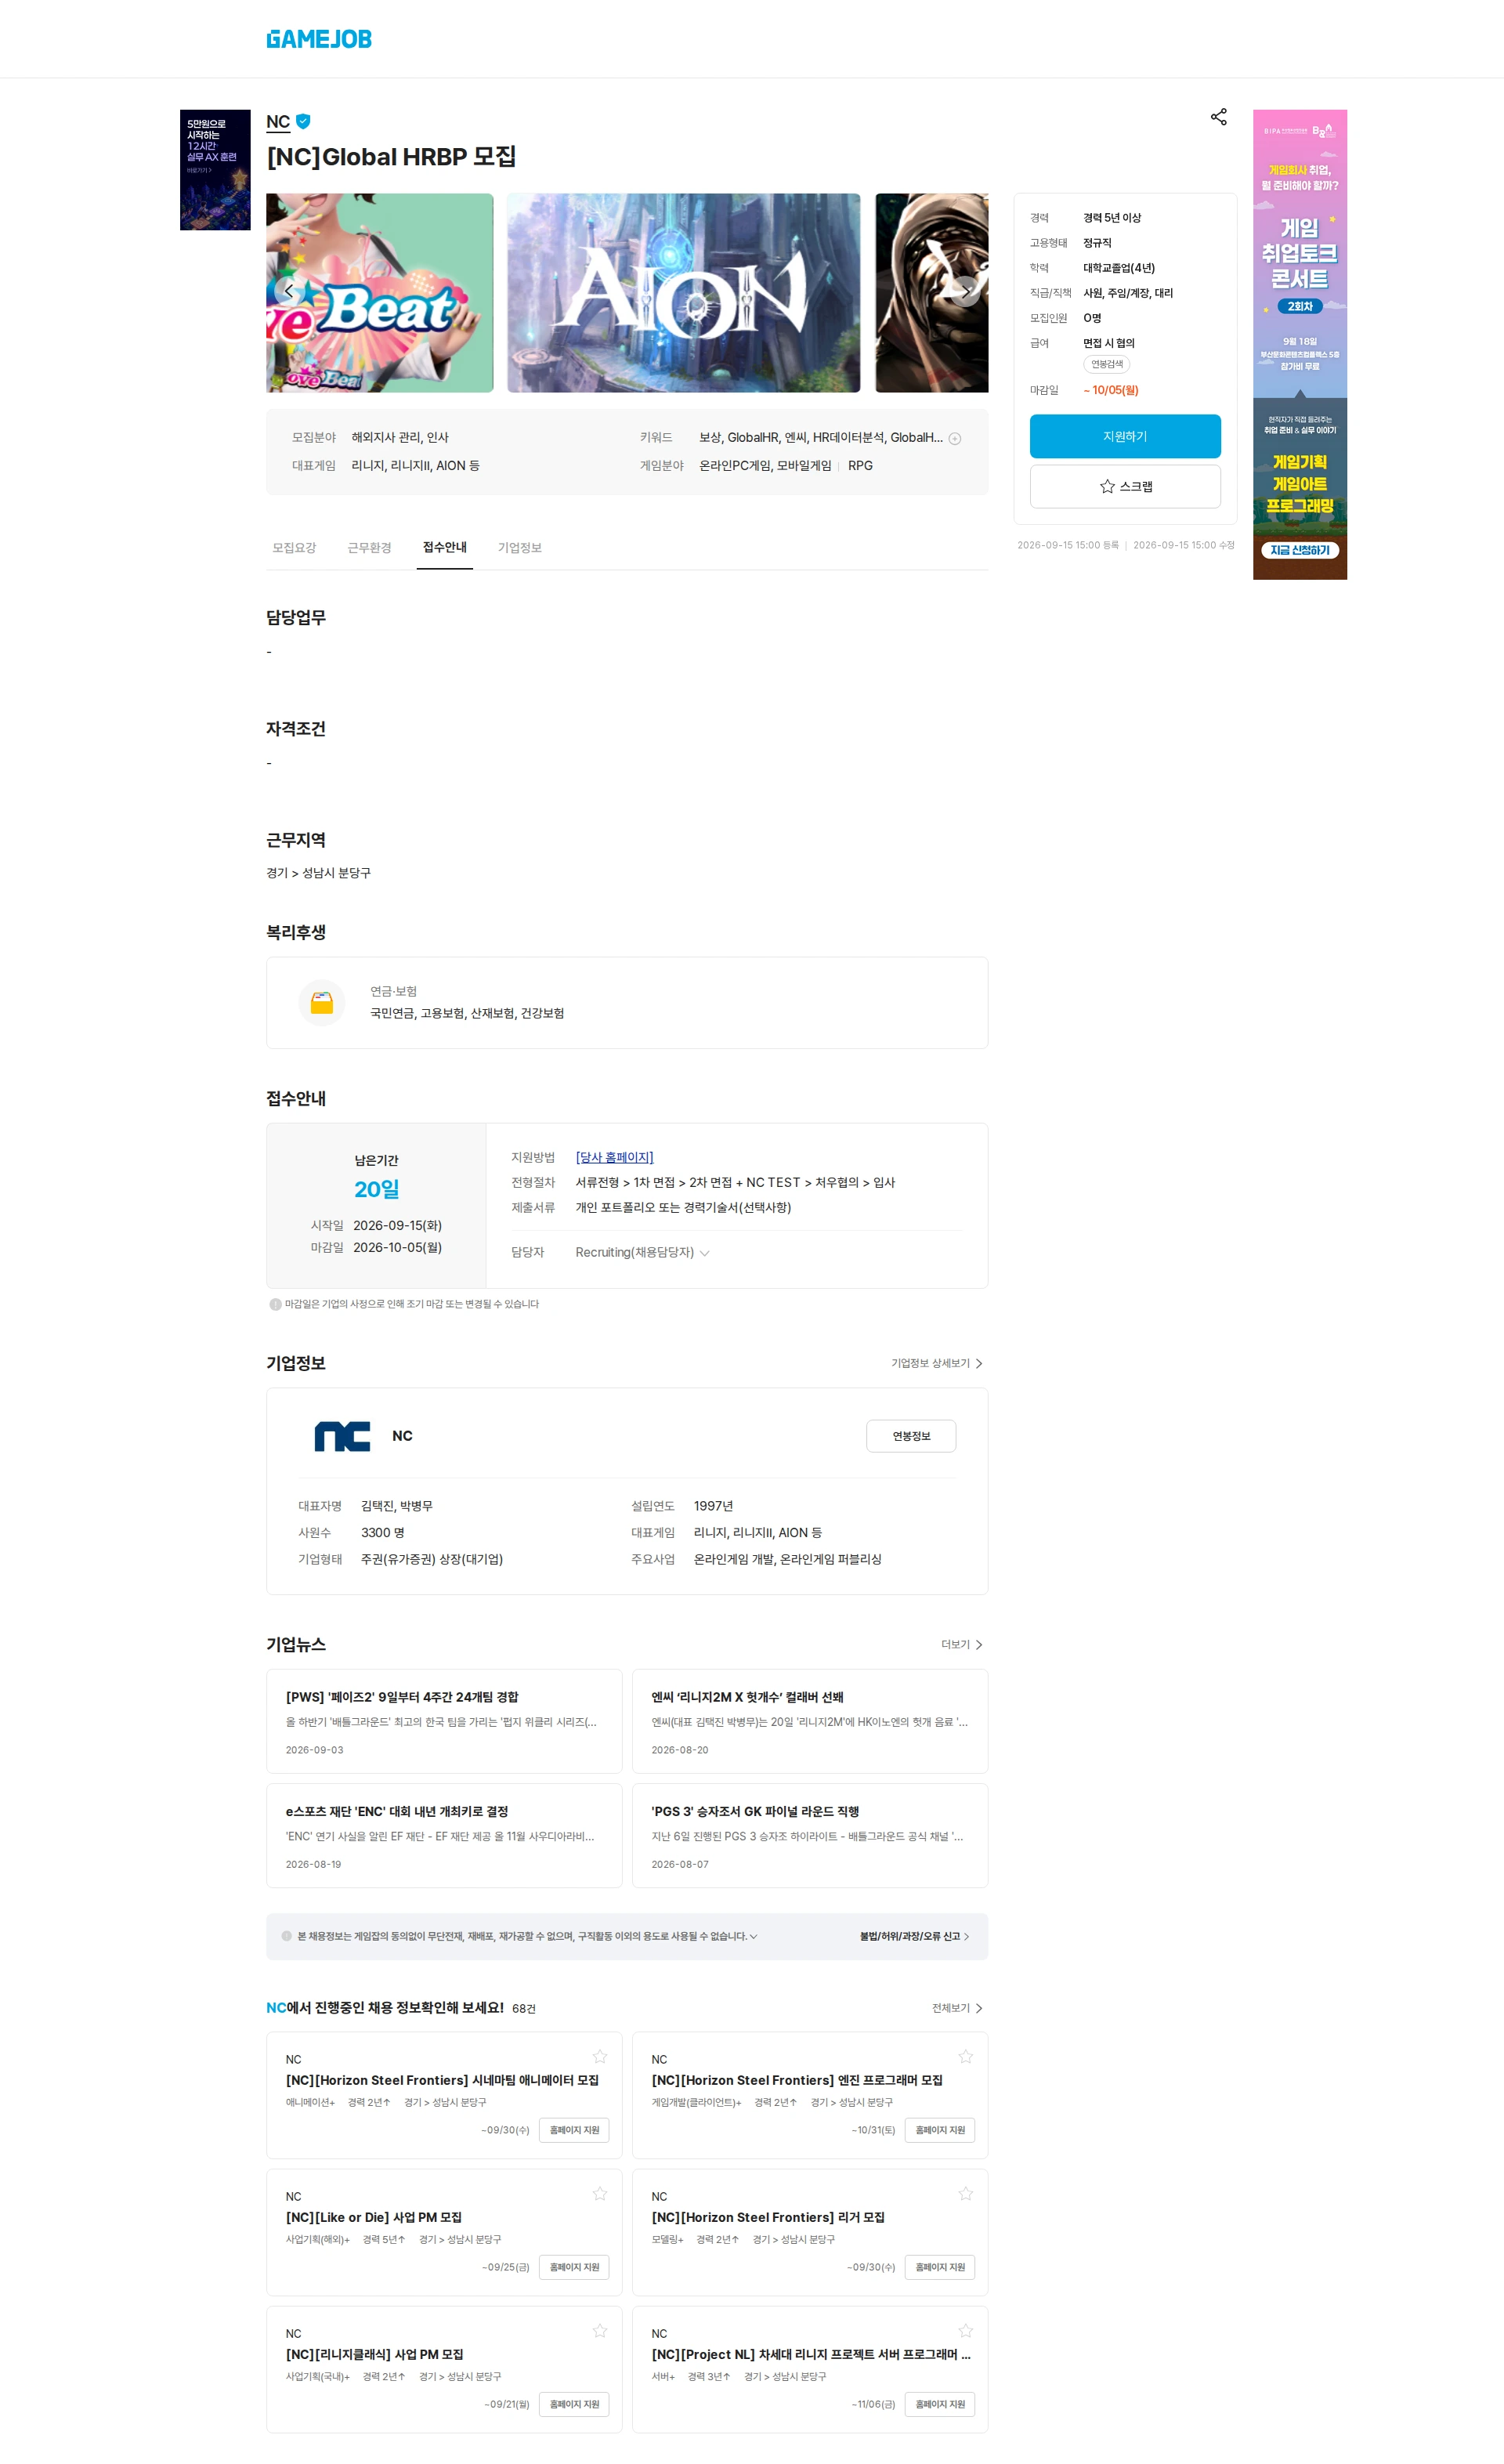Star the Horizon Steel Frontiers 리거 posting

(966, 2194)
